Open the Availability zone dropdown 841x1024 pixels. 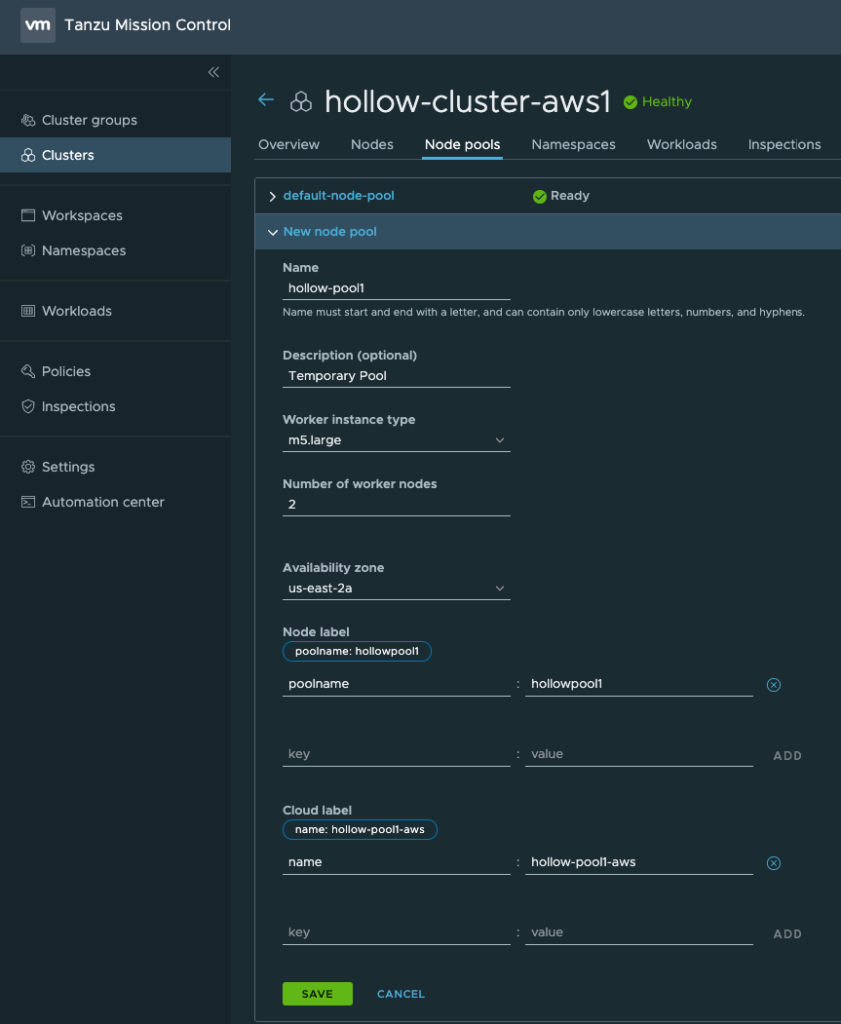click(396, 588)
